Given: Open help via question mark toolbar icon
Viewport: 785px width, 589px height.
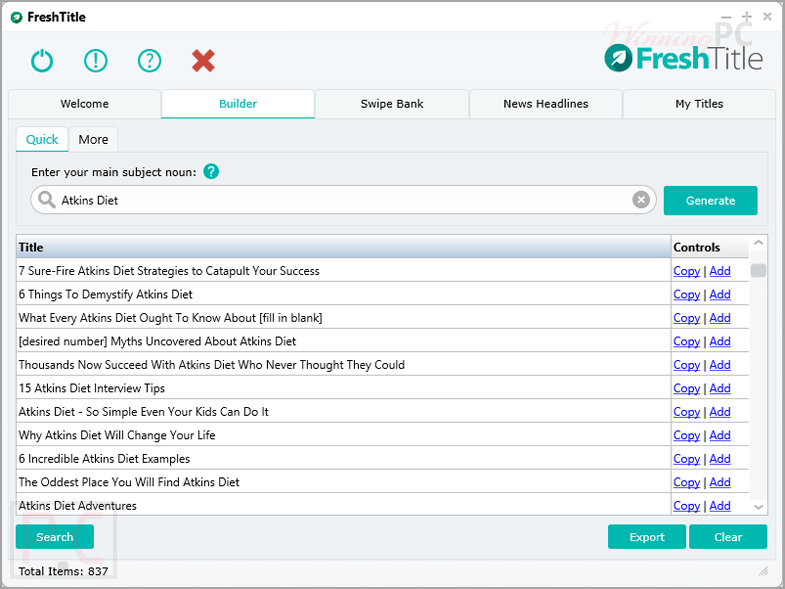Looking at the screenshot, I should click(149, 61).
